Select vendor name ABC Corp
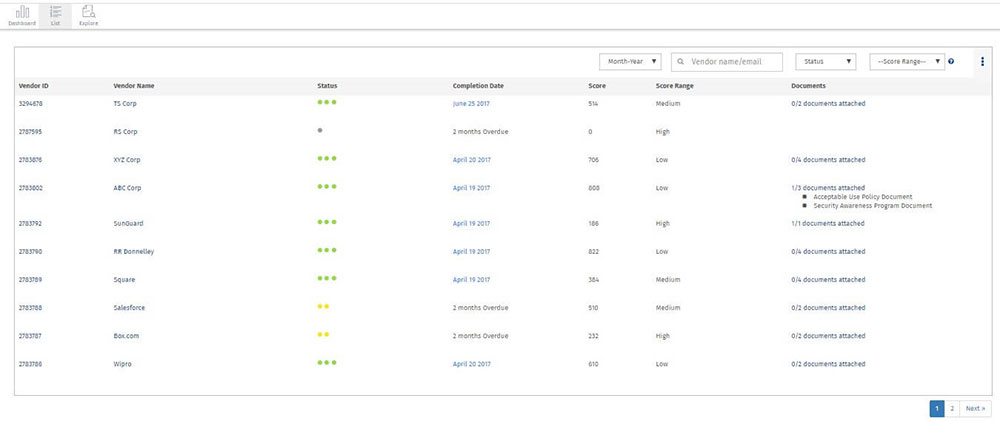The height and width of the screenshot is (421, 1000). click(127, 188)
